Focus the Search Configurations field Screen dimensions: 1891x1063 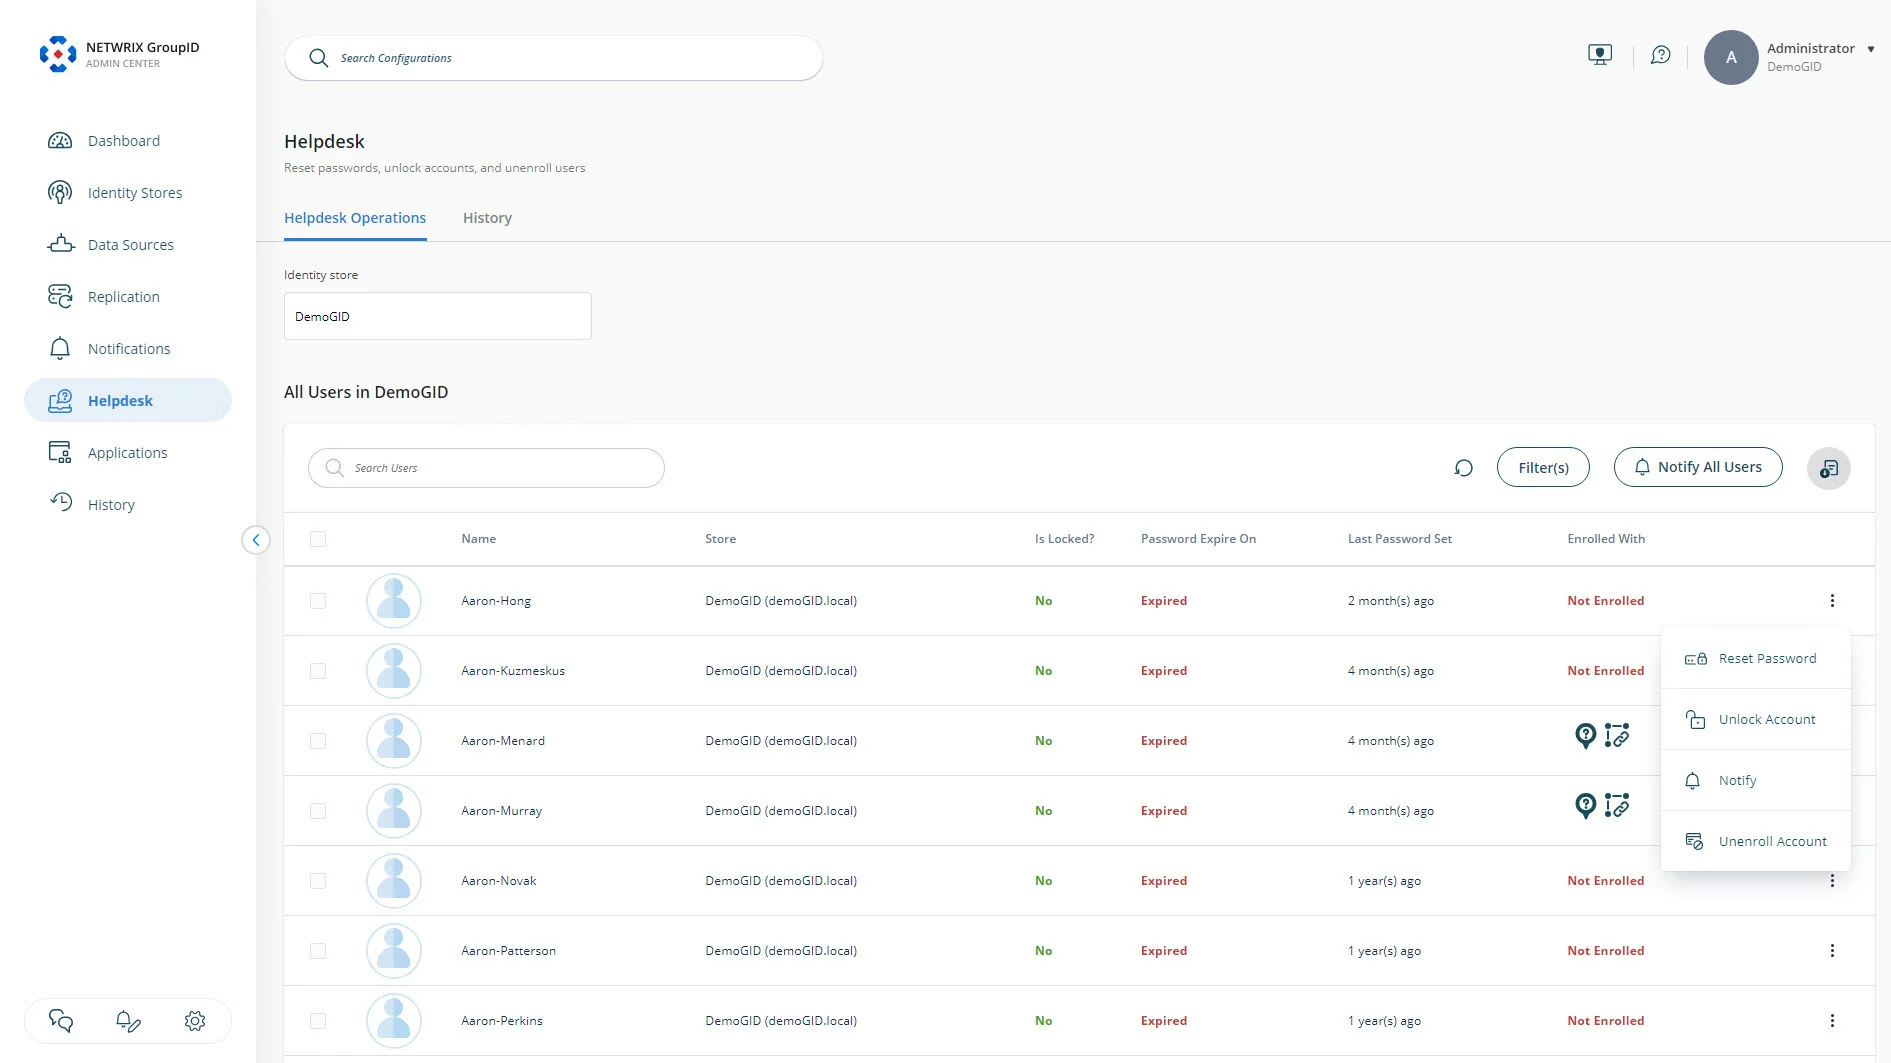[554, 58]
